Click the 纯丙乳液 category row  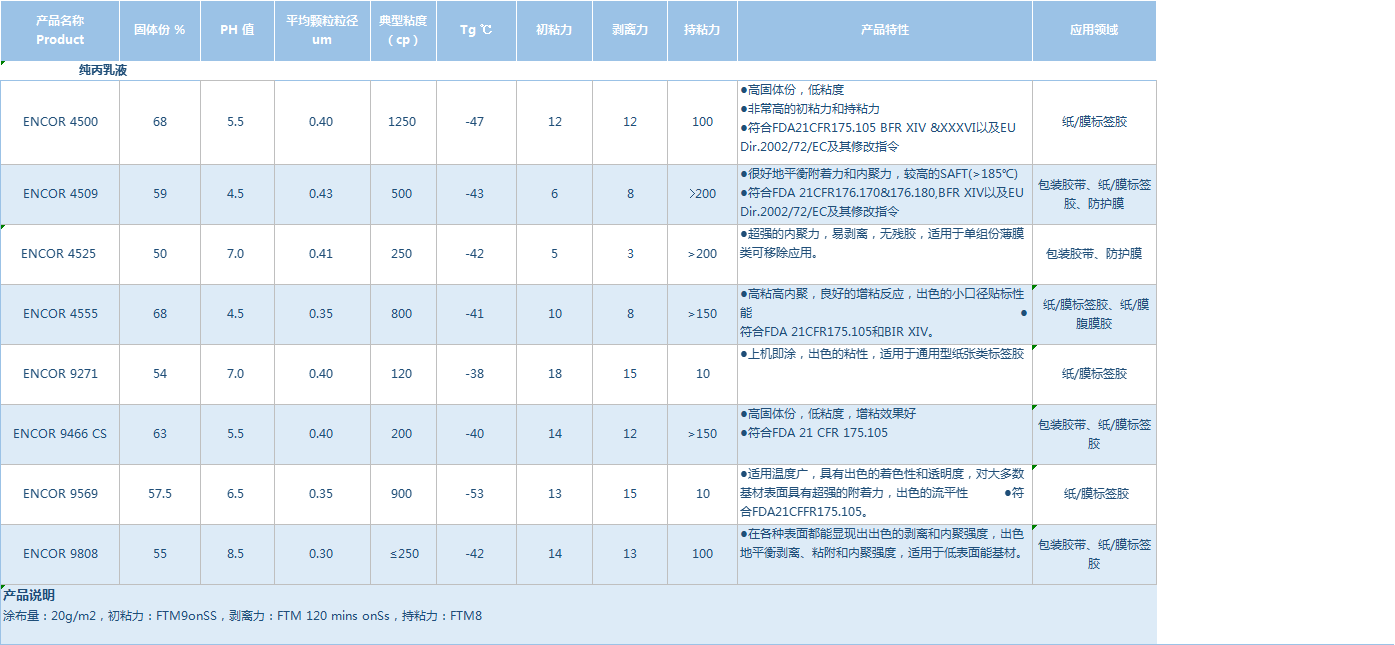click(578, 71)
